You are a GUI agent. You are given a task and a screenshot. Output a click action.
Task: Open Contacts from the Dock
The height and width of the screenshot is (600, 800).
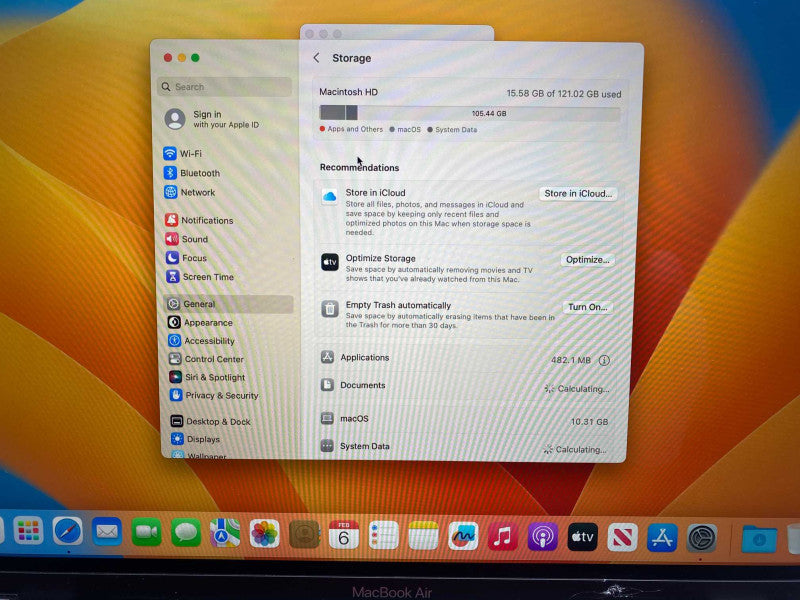pyautogui.click(x=304, y=534)
